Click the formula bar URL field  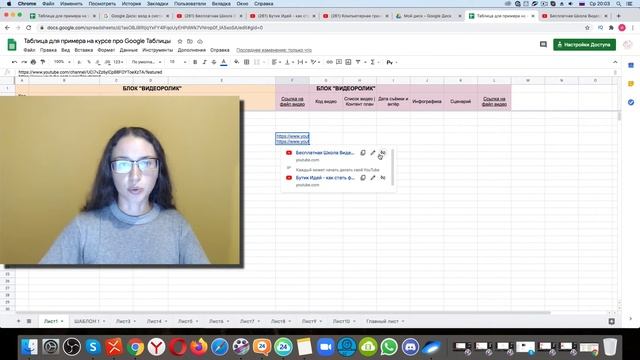coord(314,72)
